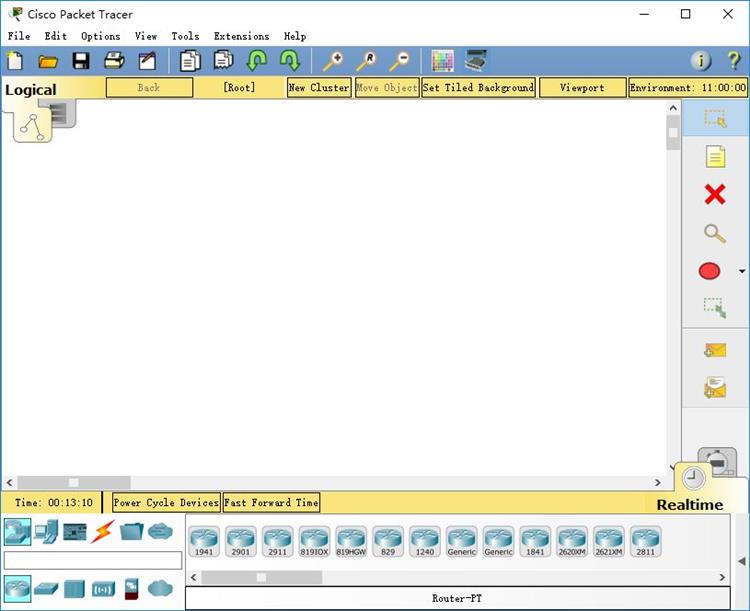Create a new file with New icon
Image resolution: width=750 pixels, height=611 pixels.
[15, 61]
